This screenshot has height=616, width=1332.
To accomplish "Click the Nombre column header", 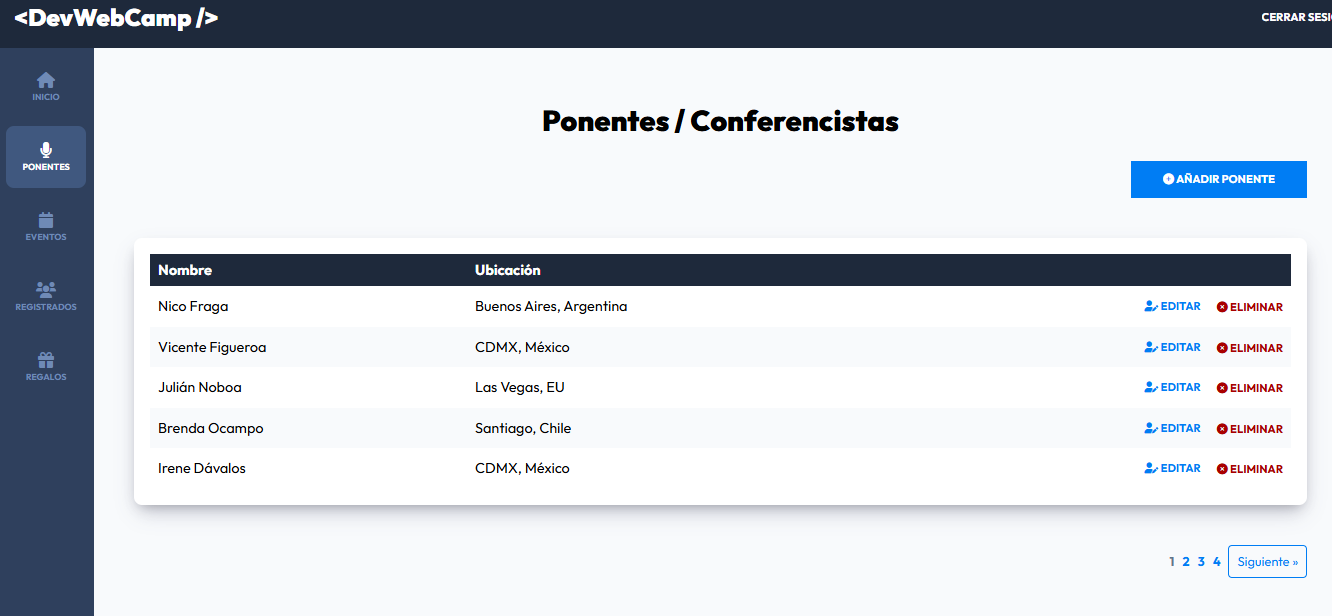I will pos(184,270).
